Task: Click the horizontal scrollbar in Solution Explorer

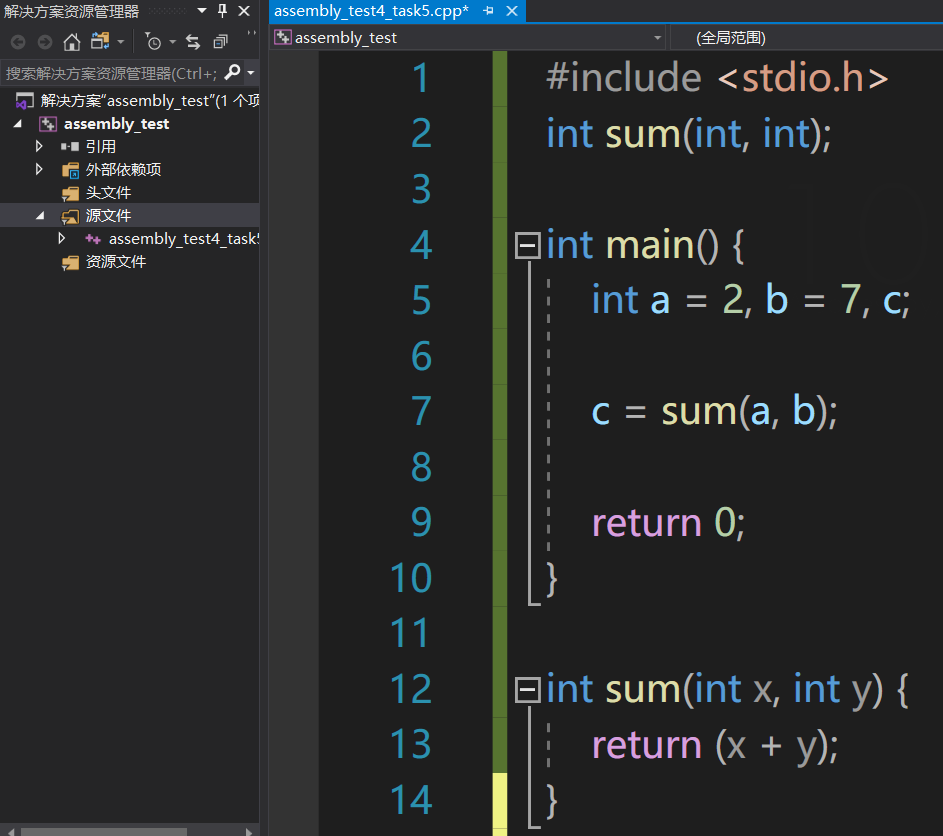Action: (103, 831)
